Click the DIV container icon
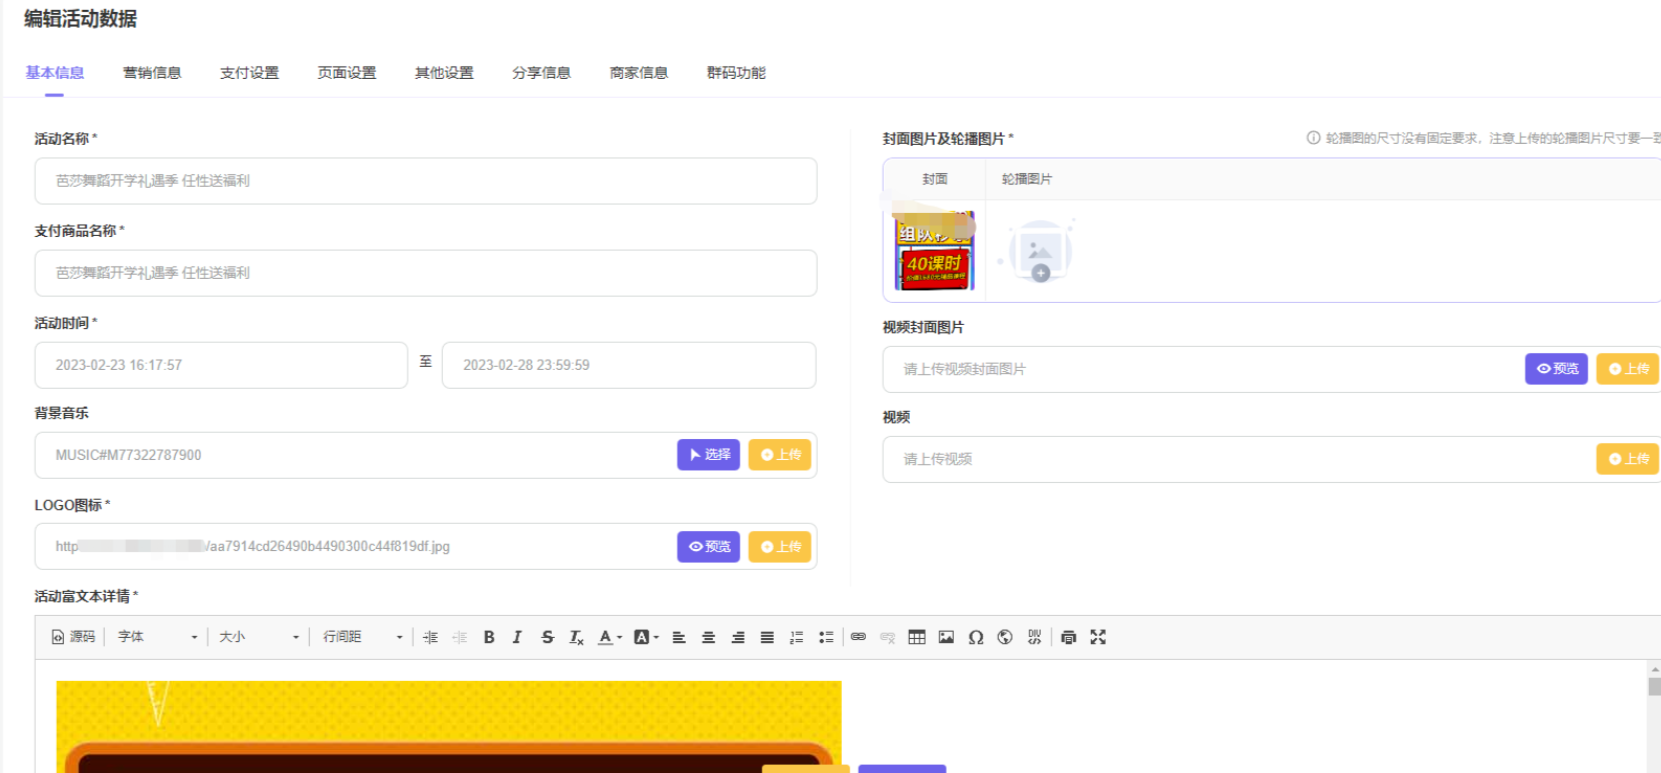 (x=1034, y=637)
